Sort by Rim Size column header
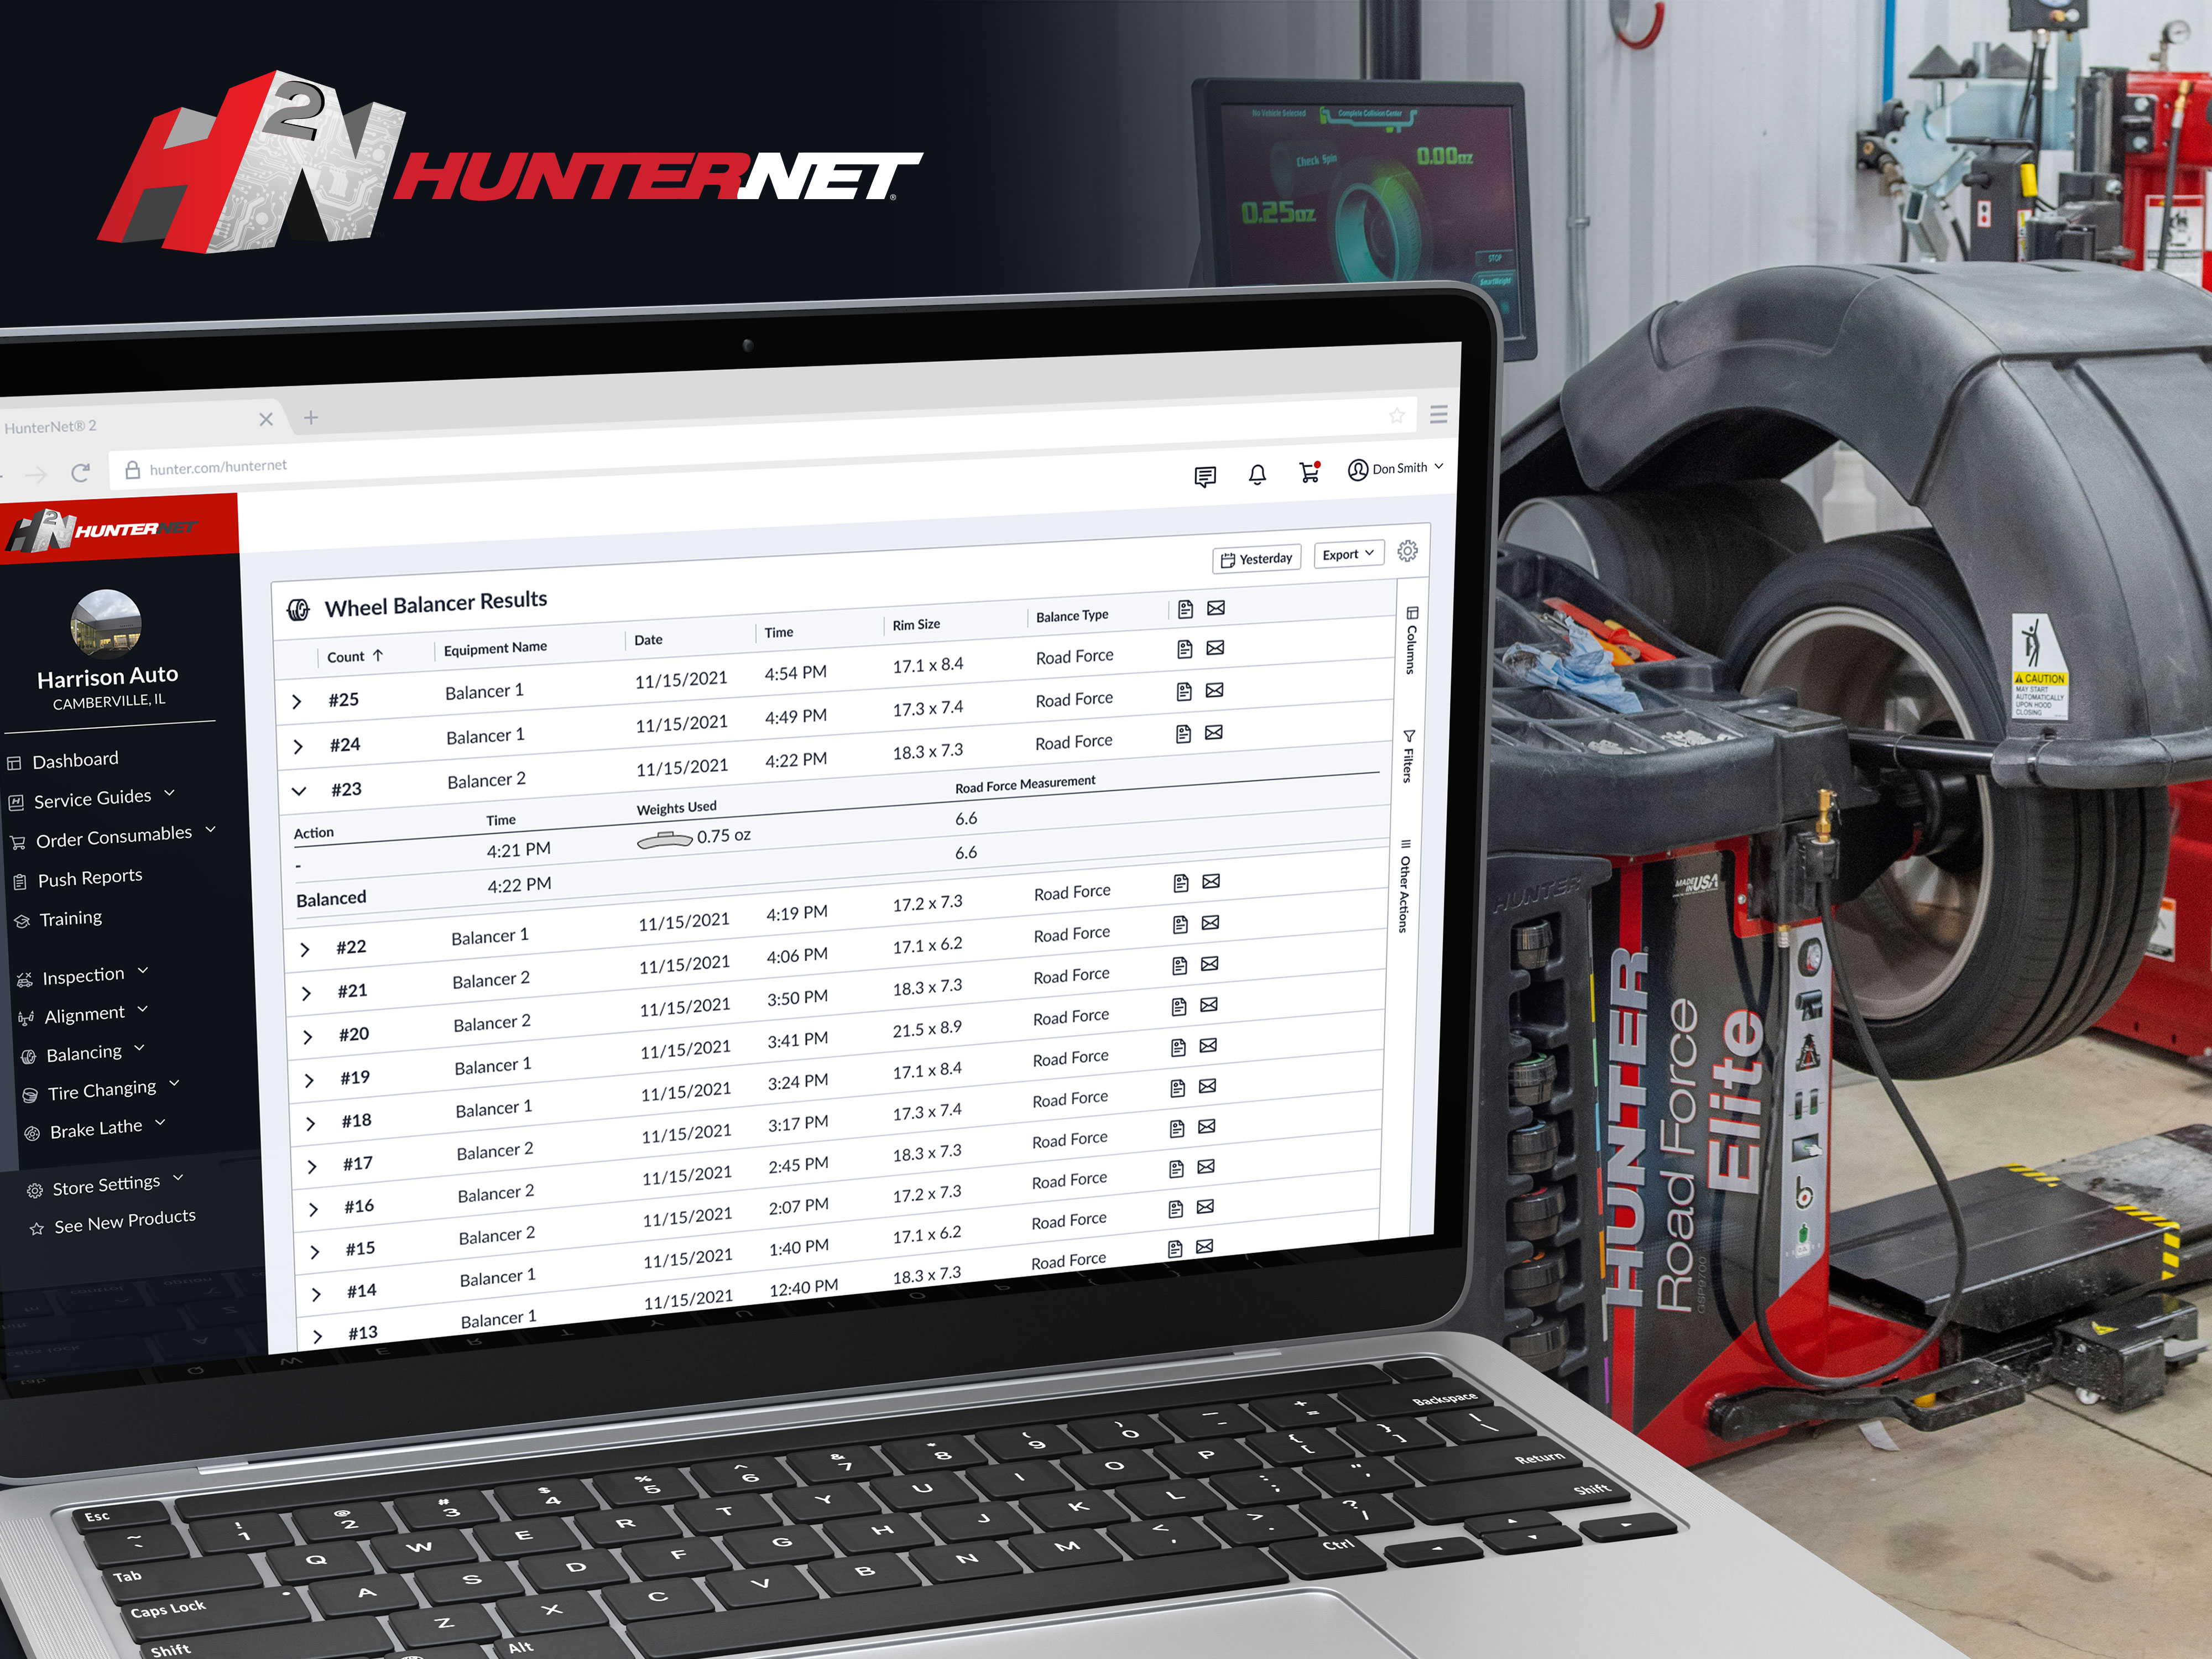Image resolution: width=2212 pixels, height=1659 pixels. (916, 625)
